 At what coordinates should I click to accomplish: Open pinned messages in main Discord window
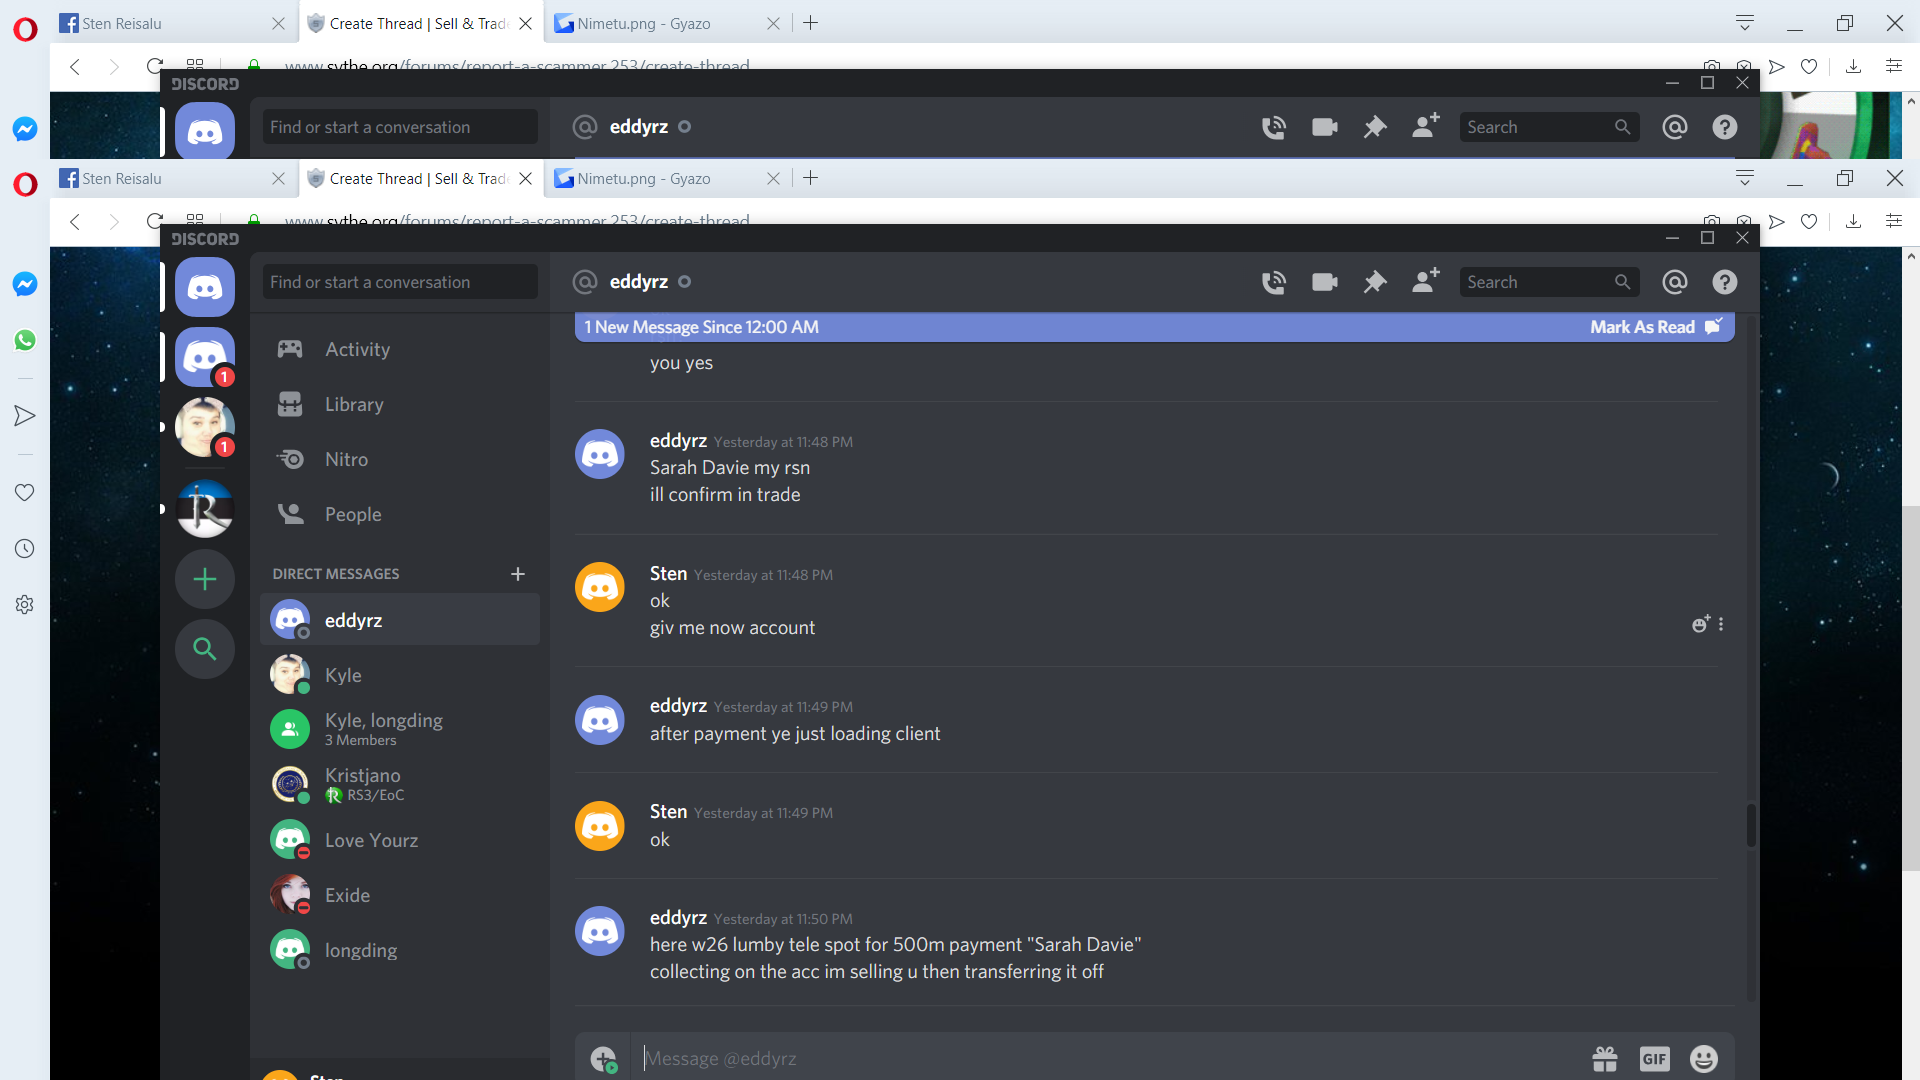click(1375, 283)
